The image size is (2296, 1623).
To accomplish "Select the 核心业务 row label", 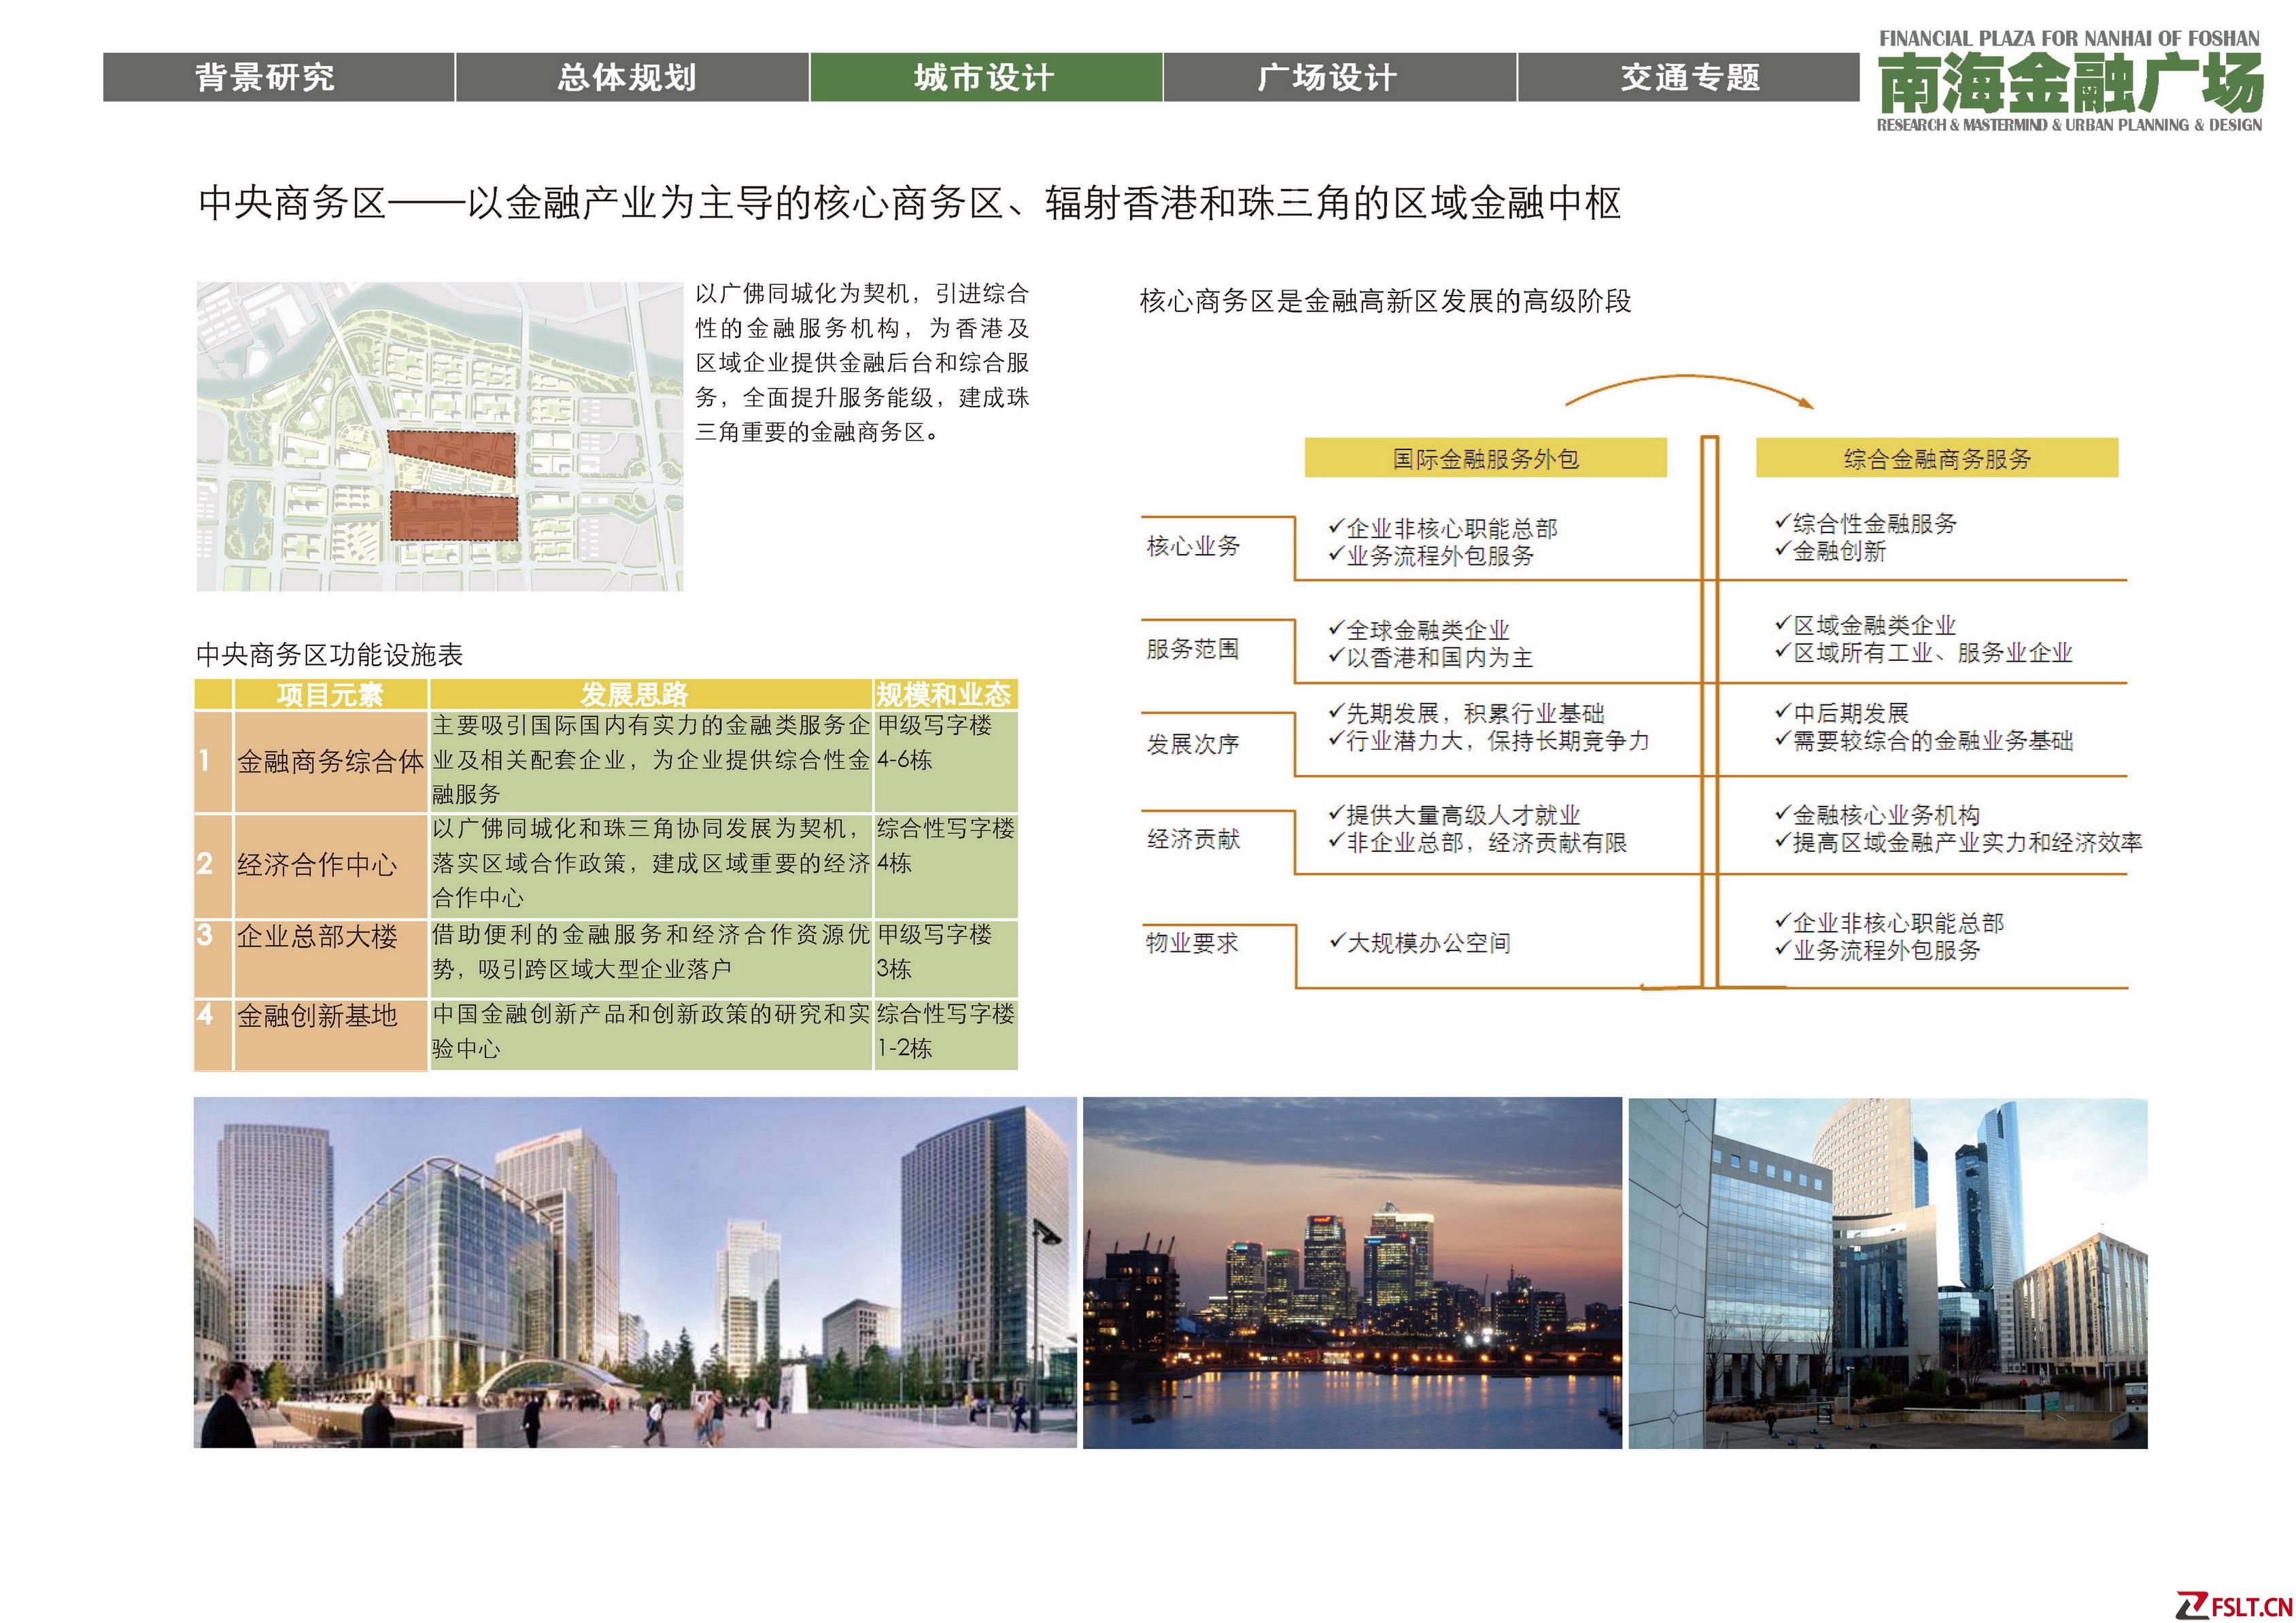I will [x=1193, y=546].
